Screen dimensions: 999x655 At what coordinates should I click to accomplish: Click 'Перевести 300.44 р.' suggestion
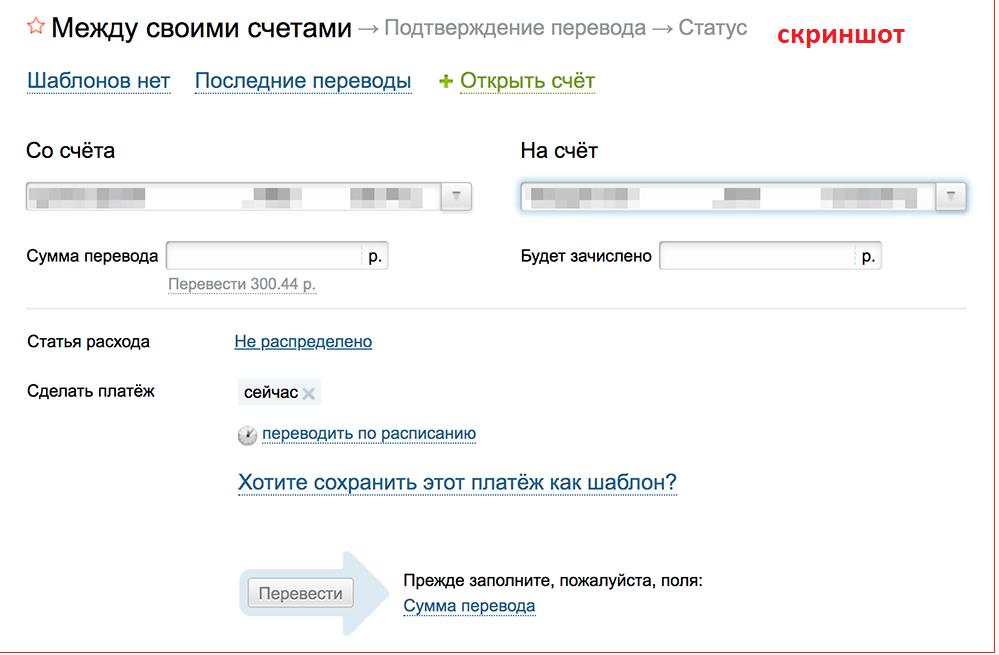pos(242,284)
